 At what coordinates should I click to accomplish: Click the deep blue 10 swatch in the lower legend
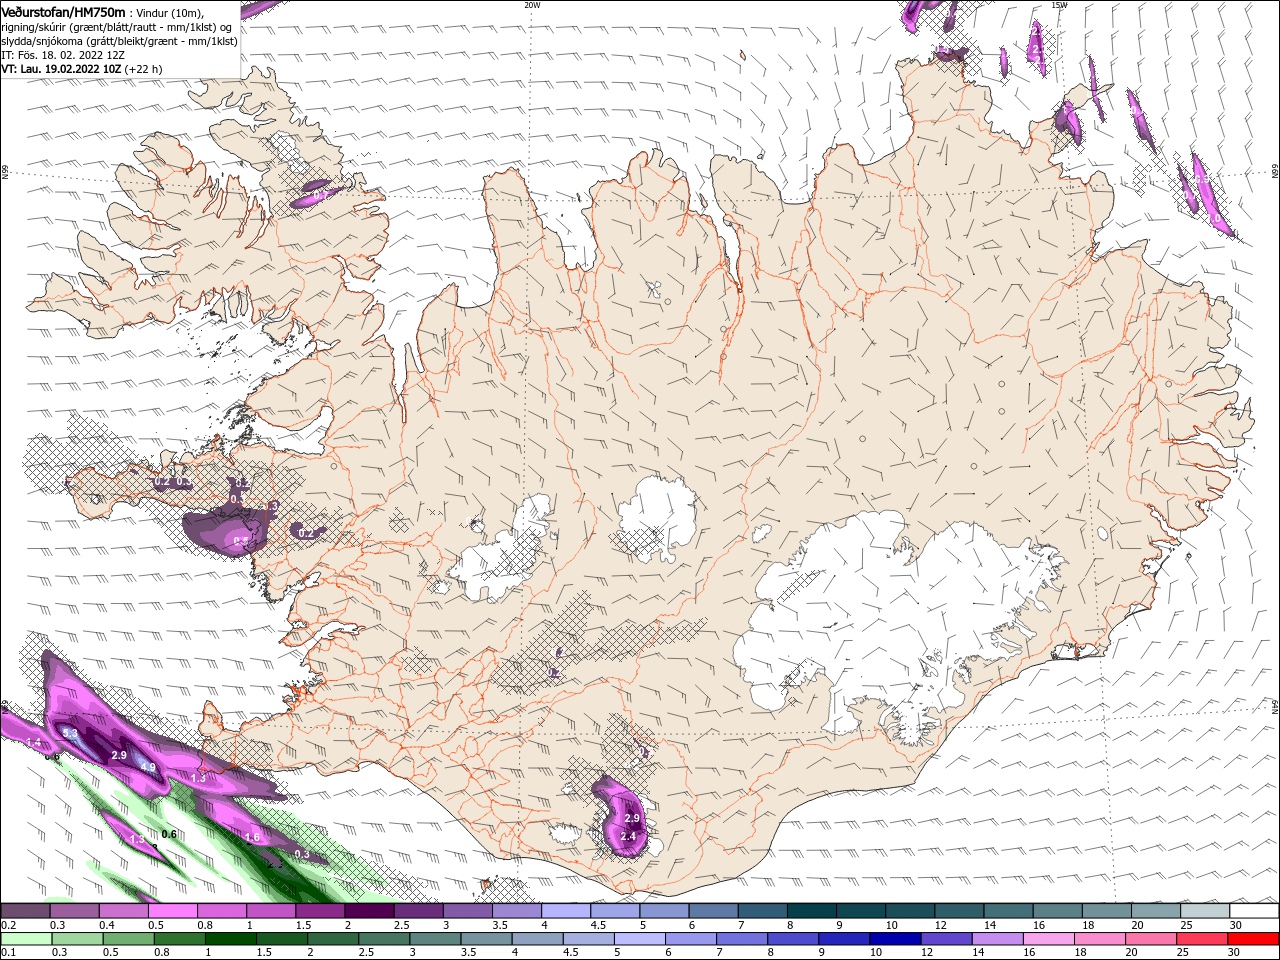point(894,939)
